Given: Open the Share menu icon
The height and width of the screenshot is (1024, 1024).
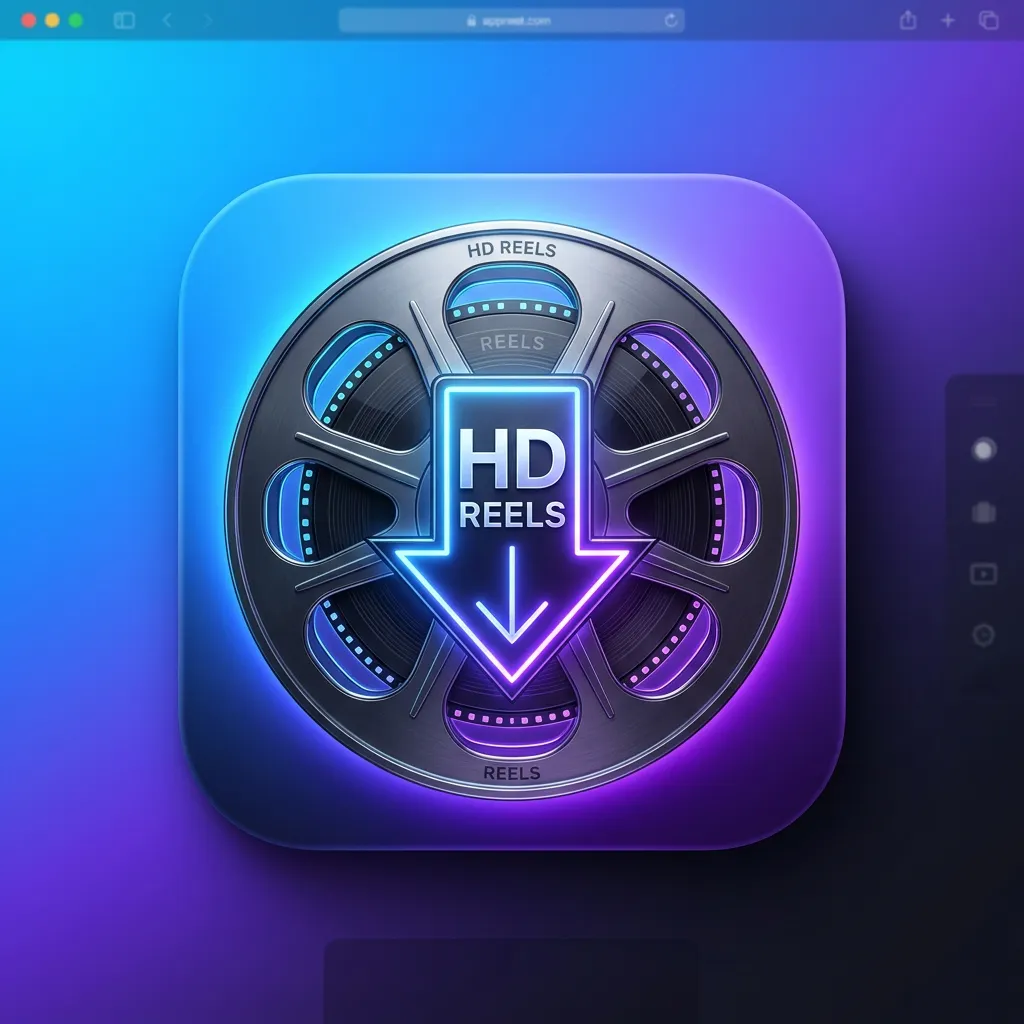Looking at the screenshot, I should tap(908, 20).
